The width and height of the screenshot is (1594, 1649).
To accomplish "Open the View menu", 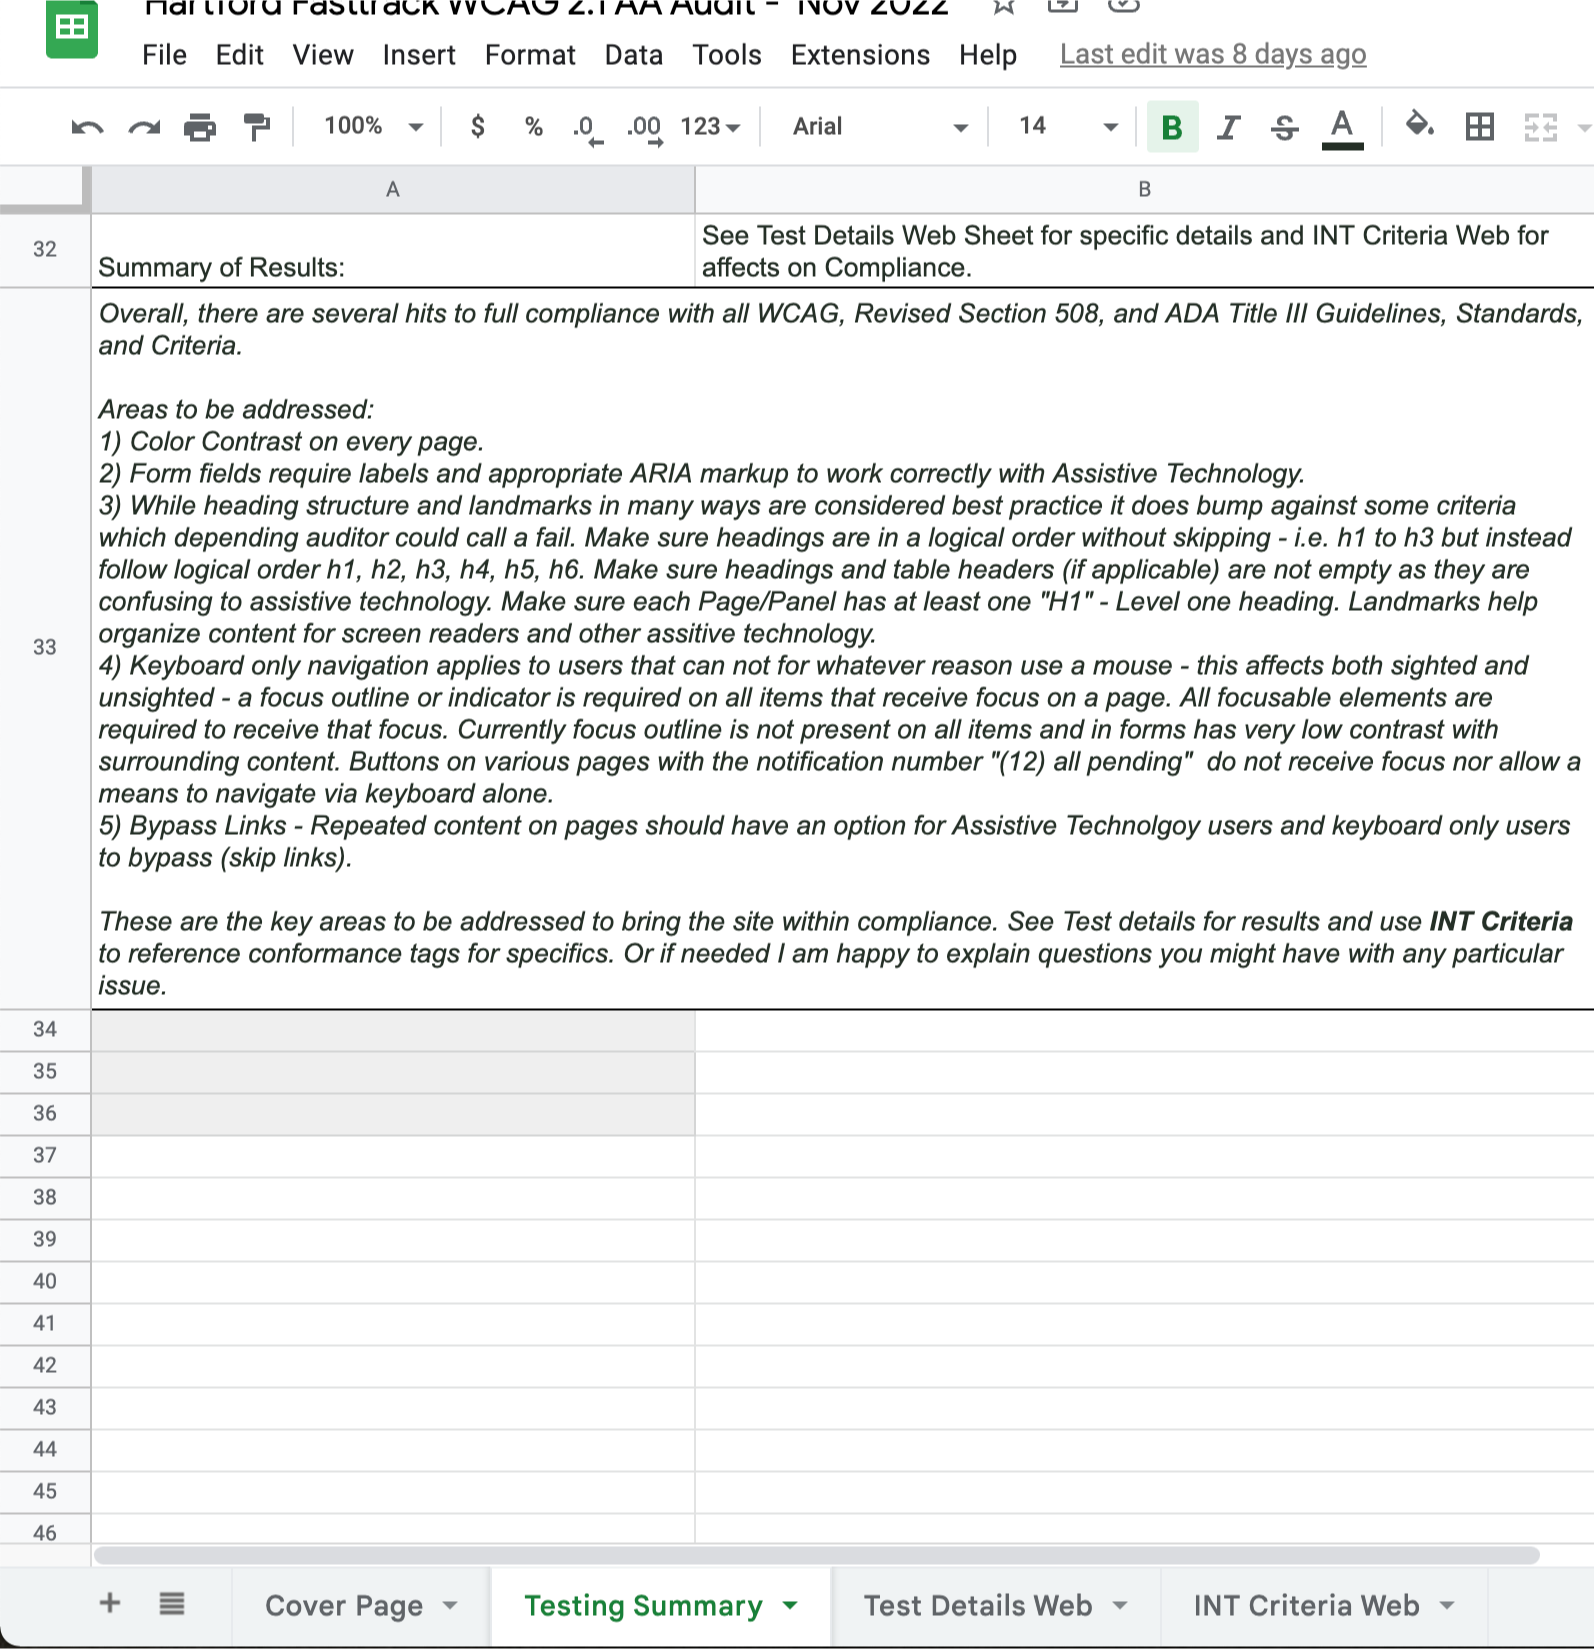I will click(x=322, y=55).
